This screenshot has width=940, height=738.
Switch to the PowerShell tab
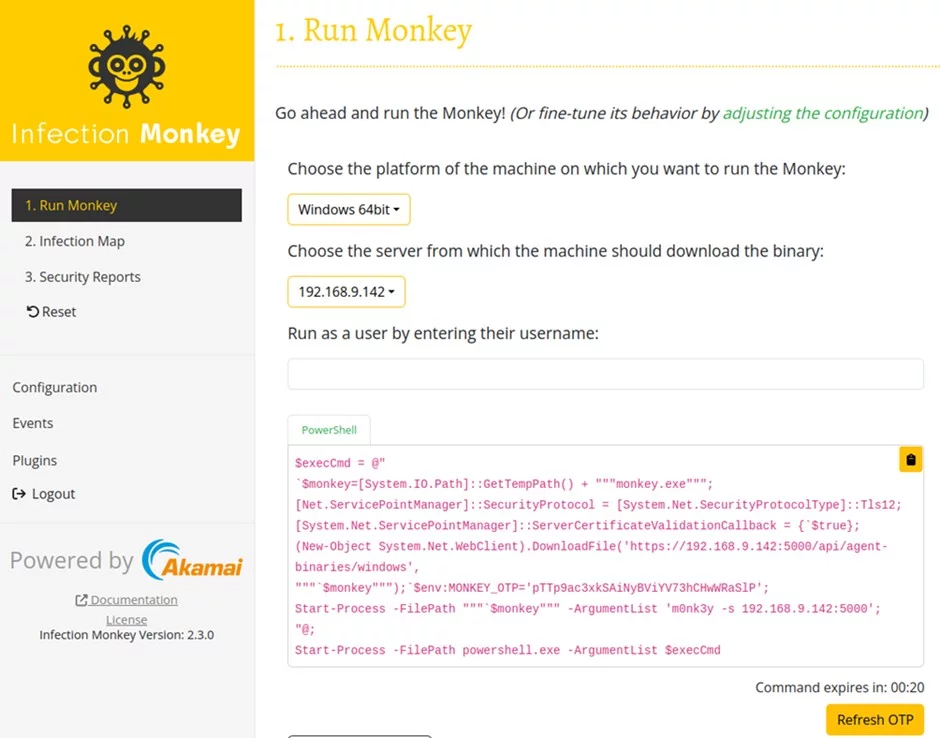(329, 430)
